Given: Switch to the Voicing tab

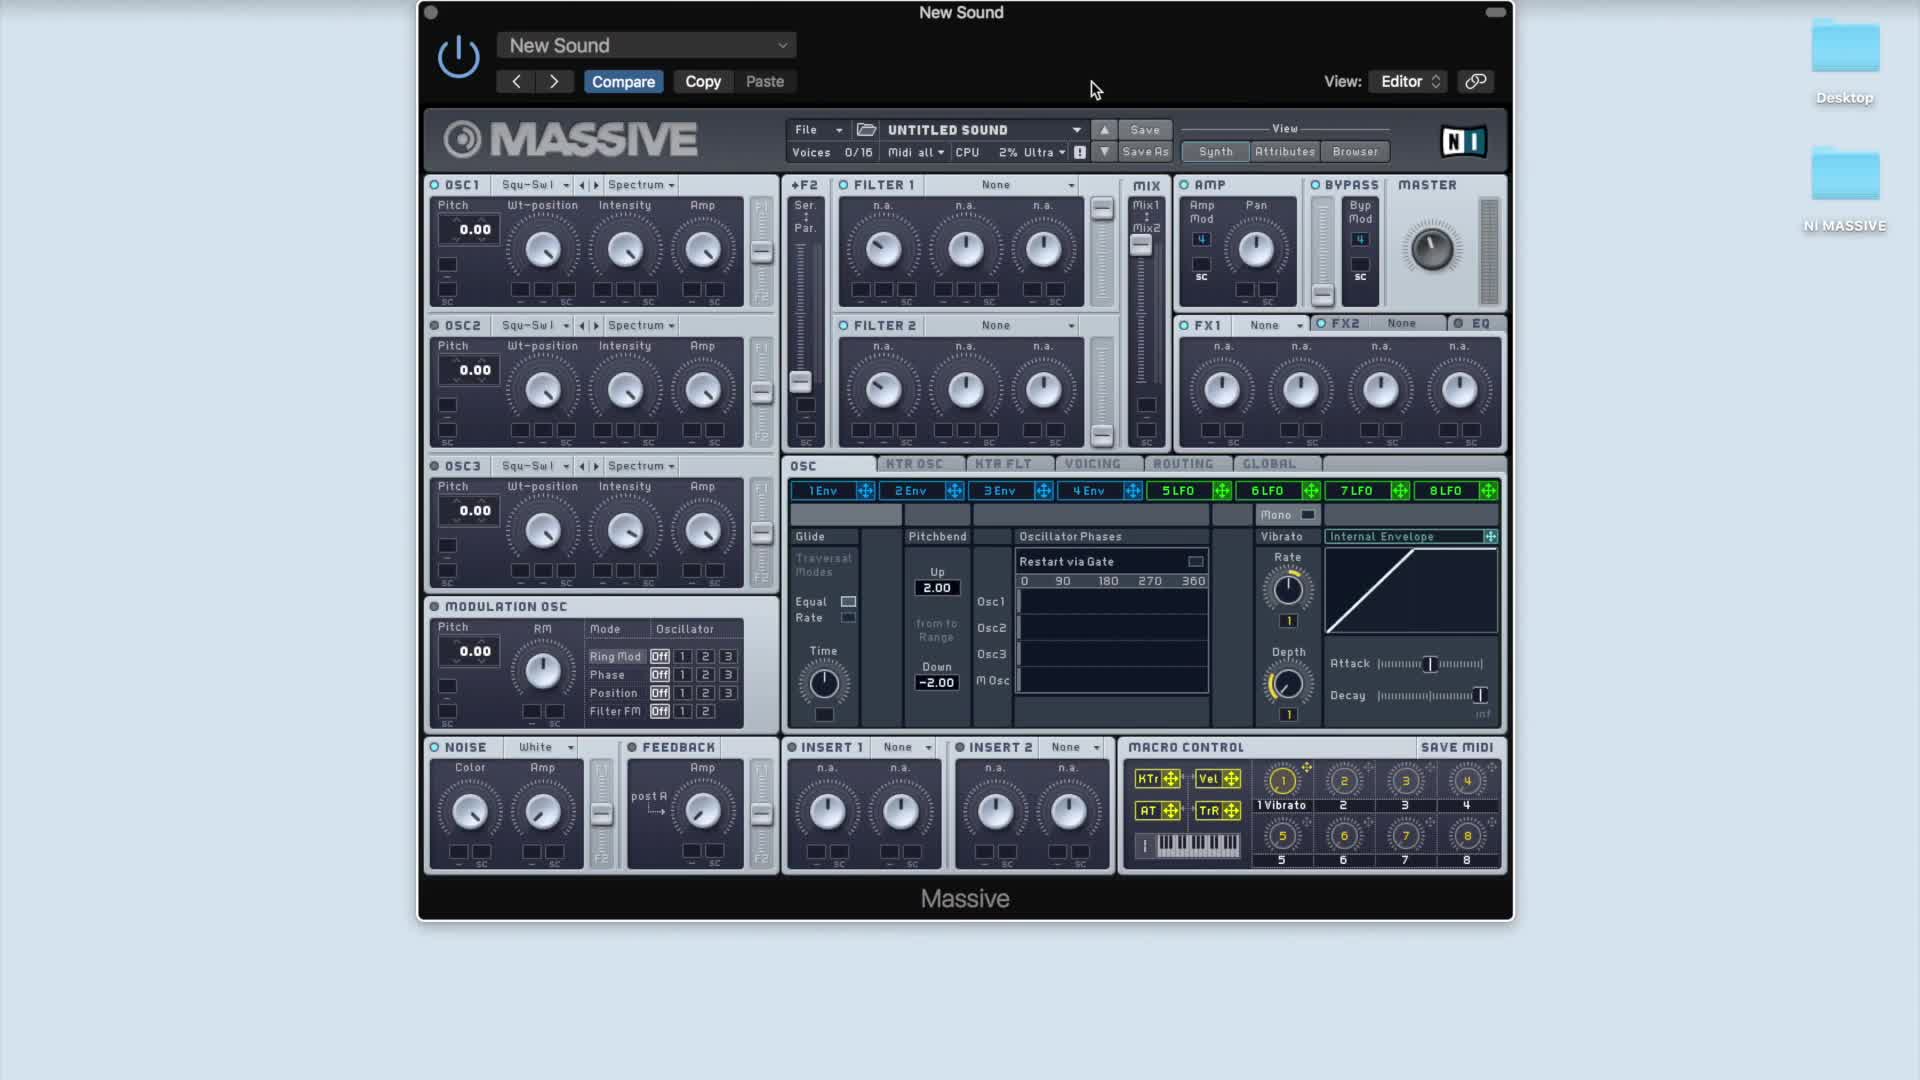Looking at the screenshot, I should (x=1092, y=464).
